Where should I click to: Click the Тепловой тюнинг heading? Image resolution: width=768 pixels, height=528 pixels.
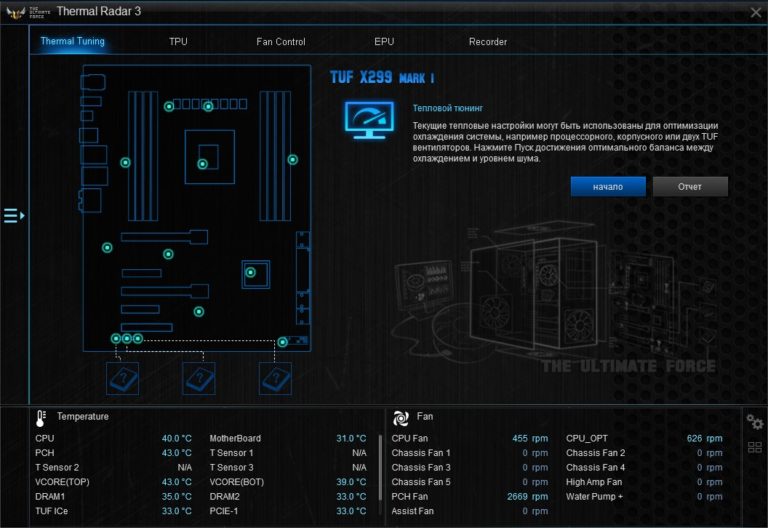(x=448, y=108)
